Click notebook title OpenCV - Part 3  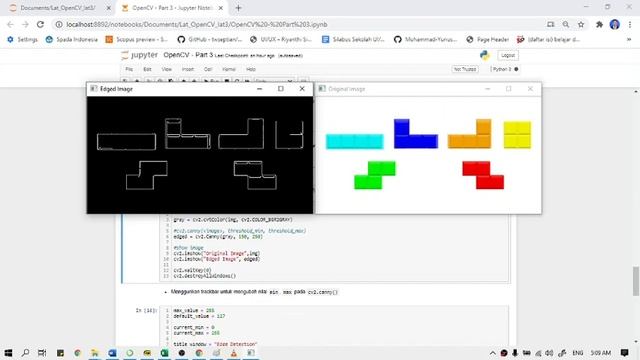[188, 55]
